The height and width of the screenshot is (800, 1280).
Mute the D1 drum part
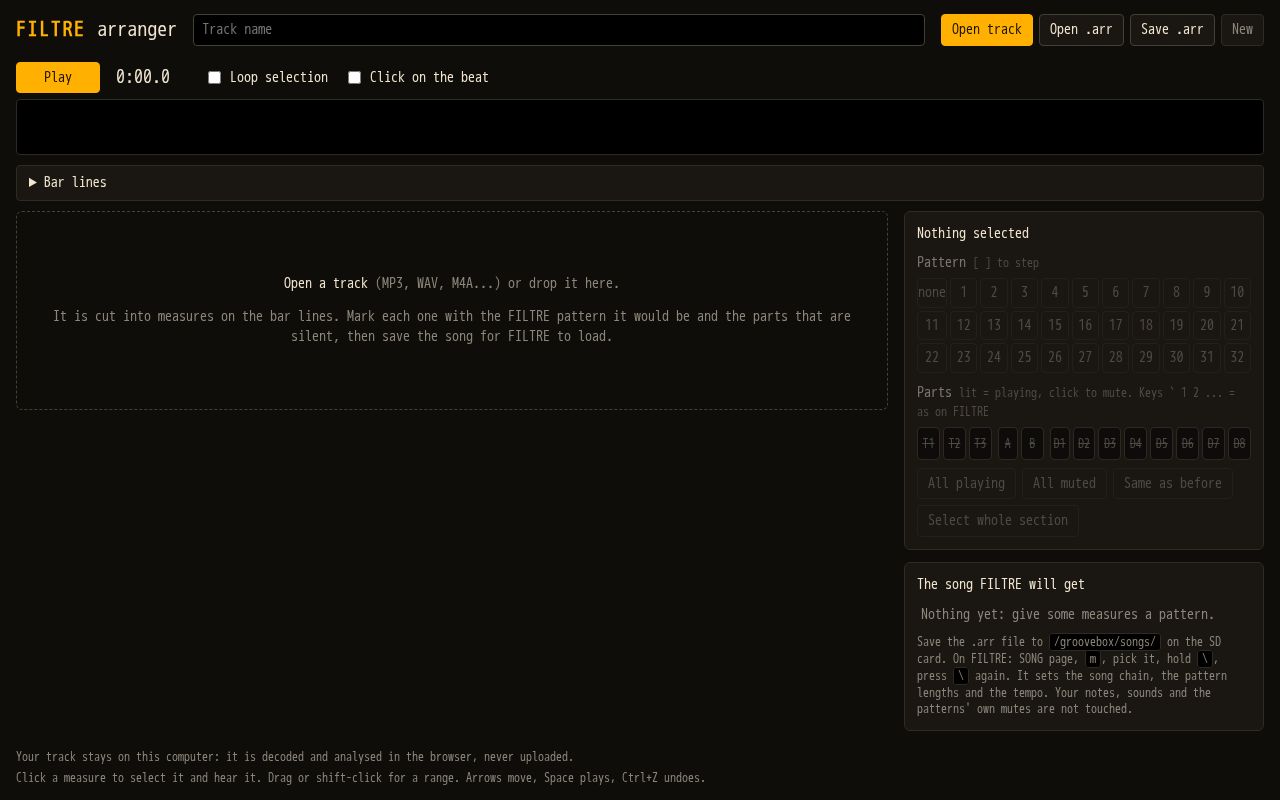coord(1059,444)
